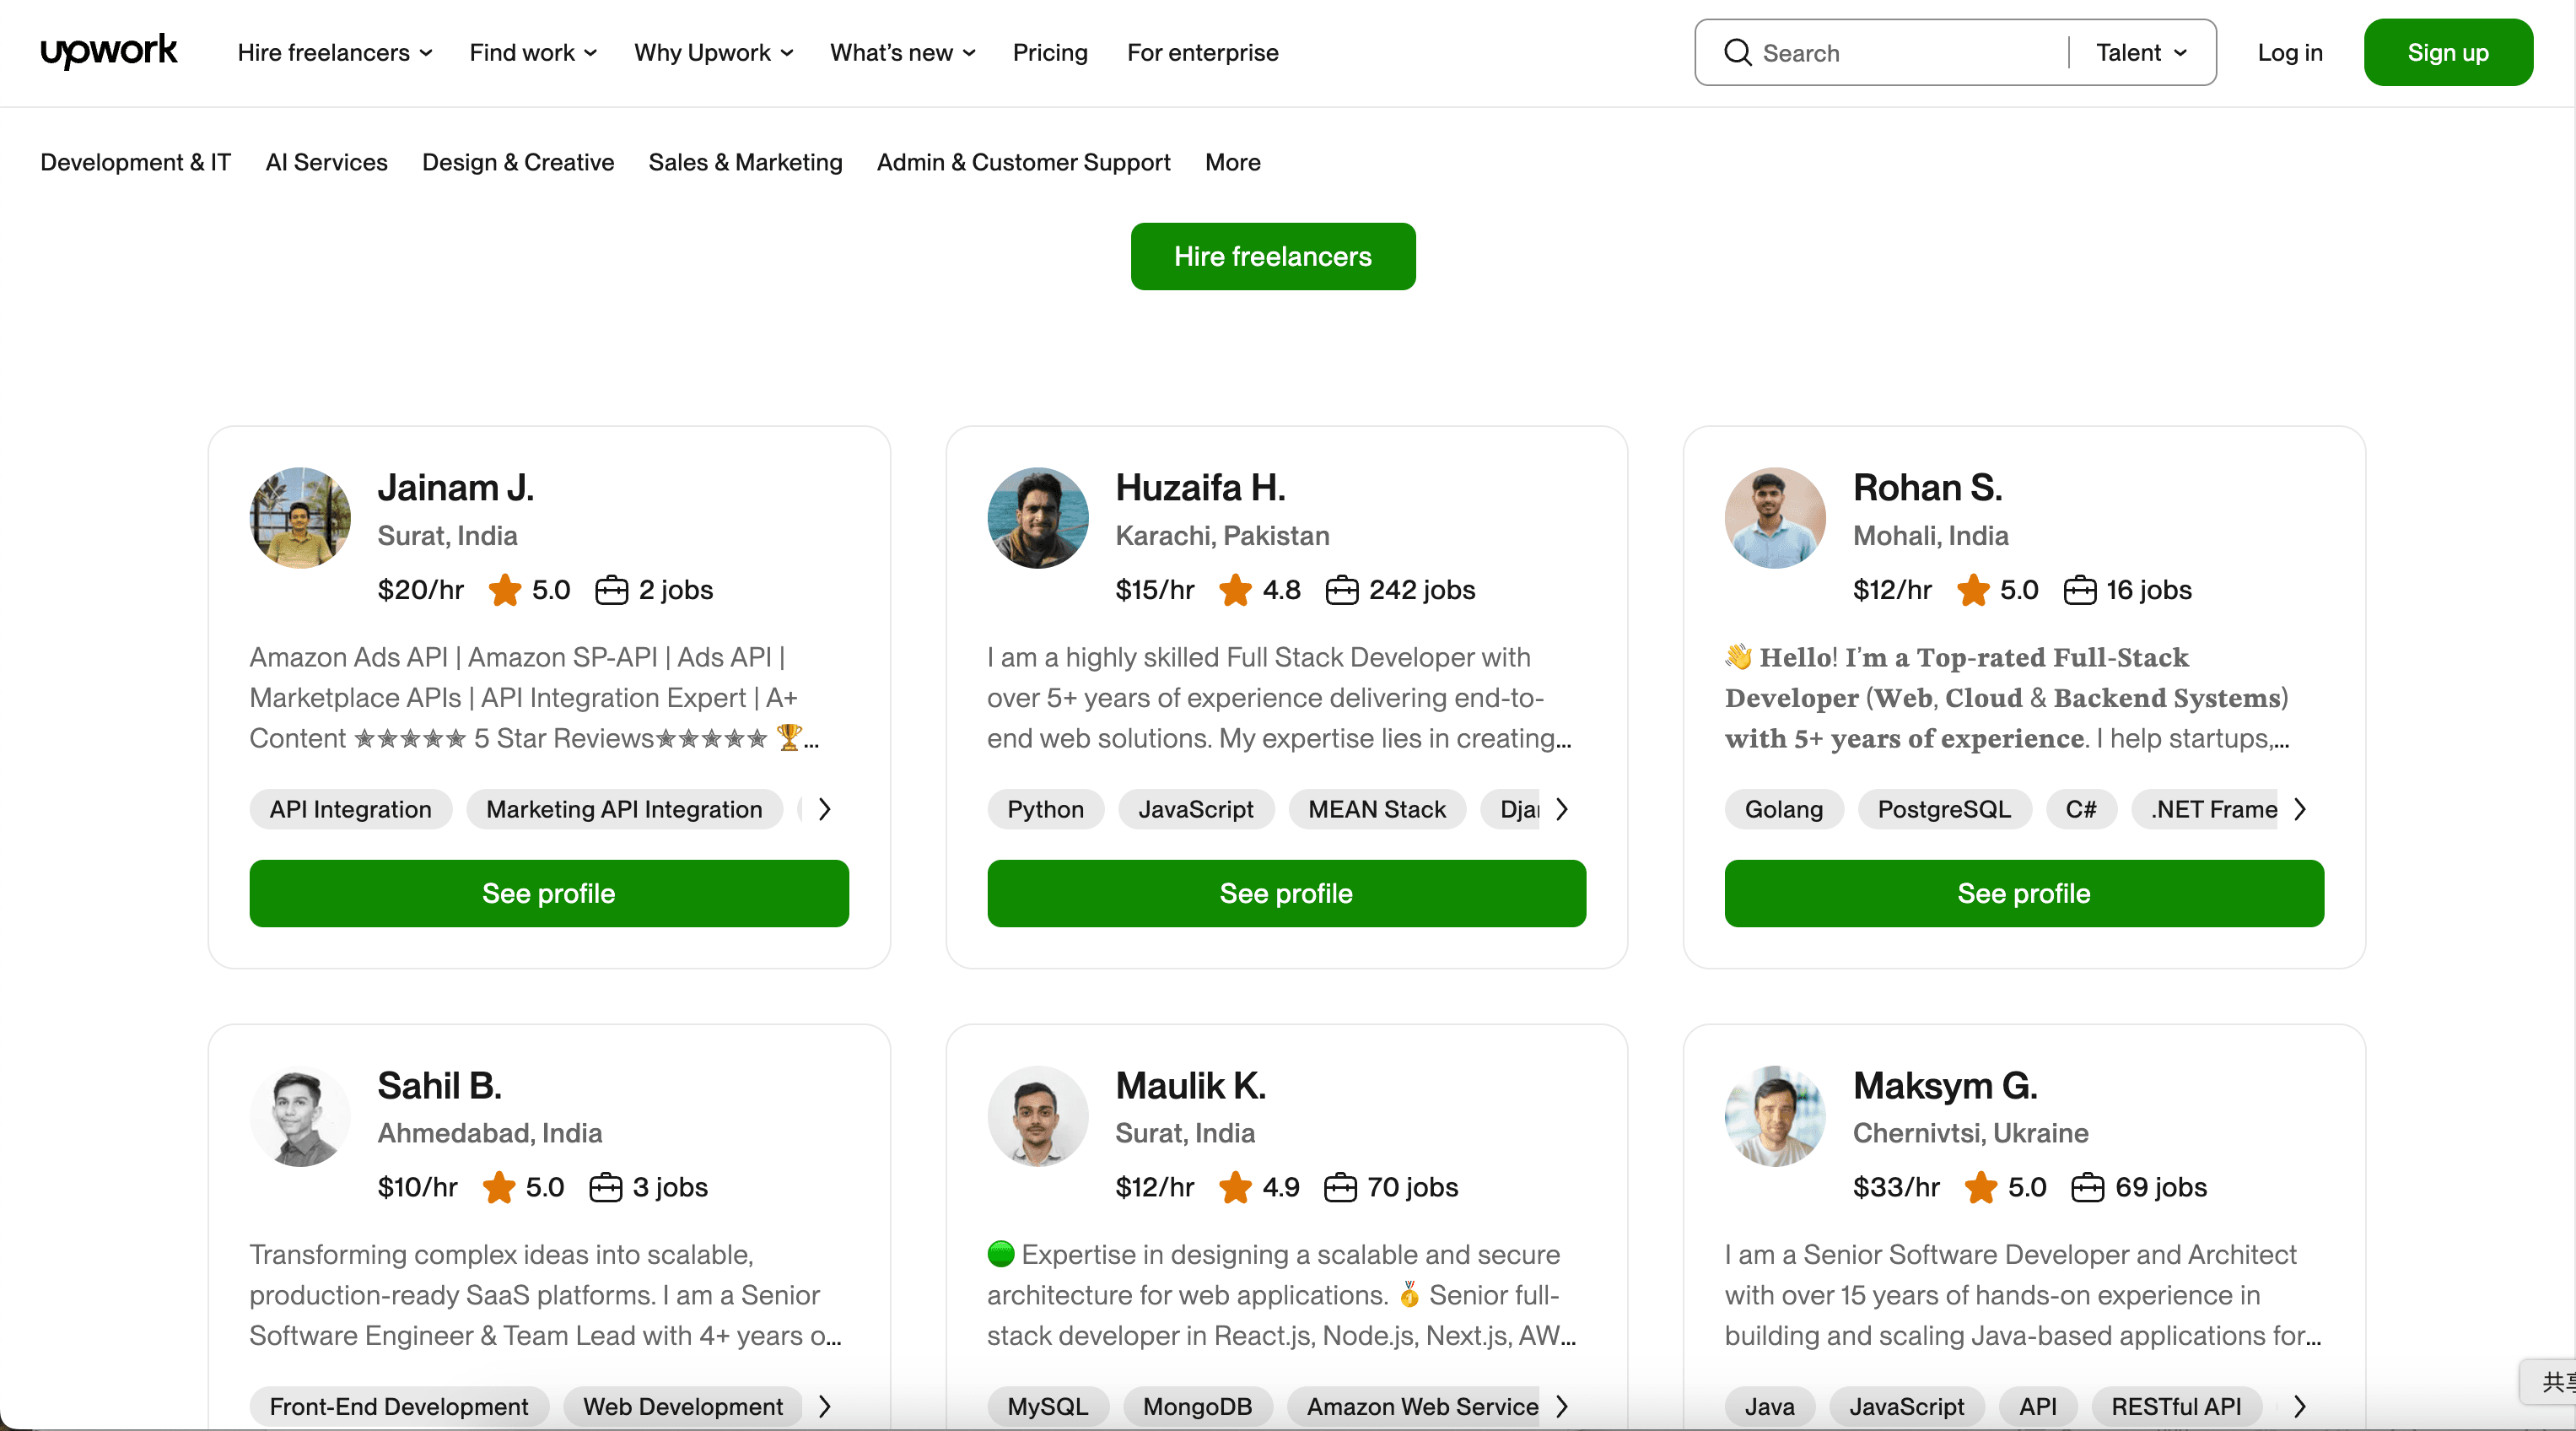Click the star rating icon on Jainam J.'s card
Viewport: 2576px width, 1431px height.
(x=504, y=590)
